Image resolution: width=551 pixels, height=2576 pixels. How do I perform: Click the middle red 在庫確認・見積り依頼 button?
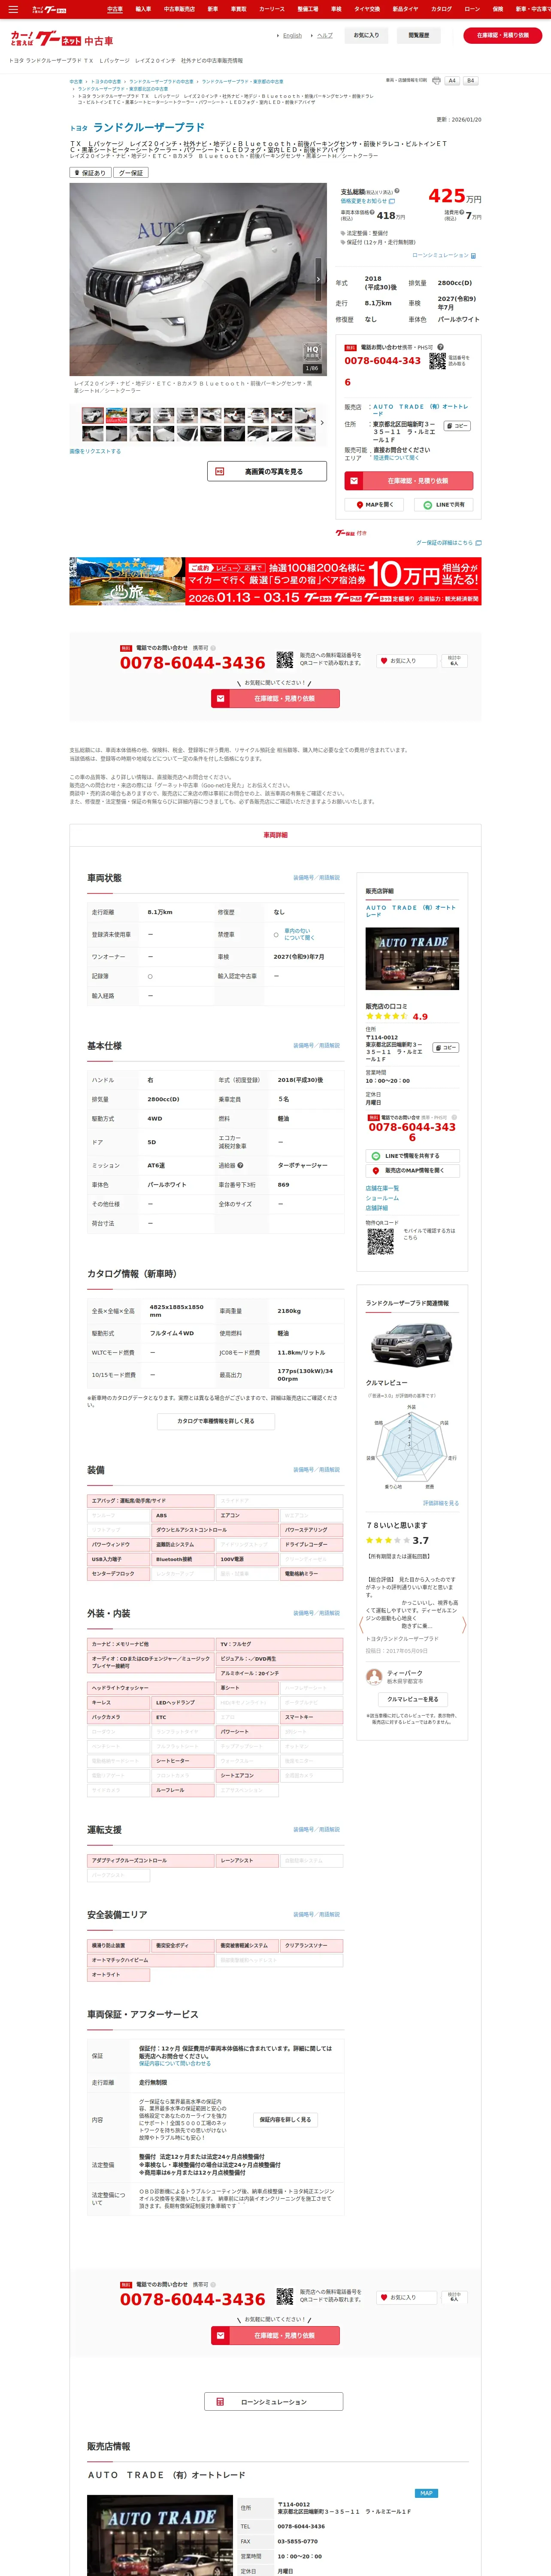click(275, 699)
